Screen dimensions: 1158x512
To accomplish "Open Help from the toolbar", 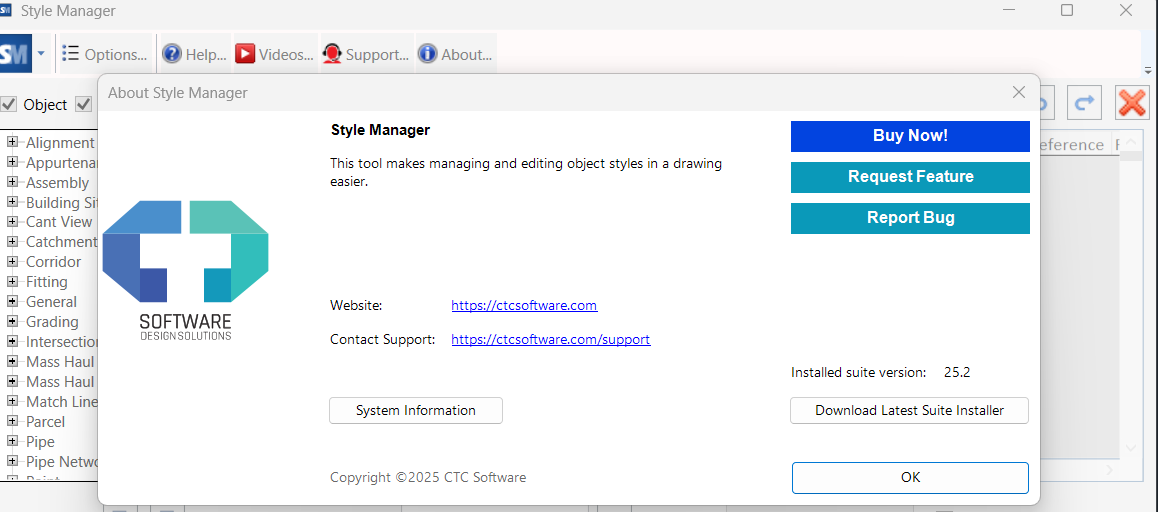I will pos(194,54).
